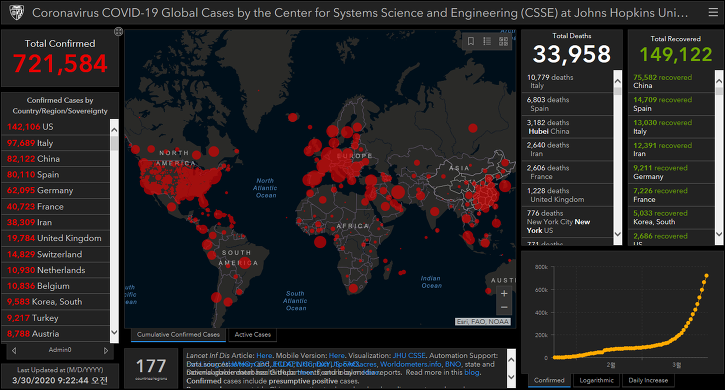This screenshot has width=725, height=390.
Task: Switch to Active Cases tab
Action: pyautogui.click(x=252, y=334)
